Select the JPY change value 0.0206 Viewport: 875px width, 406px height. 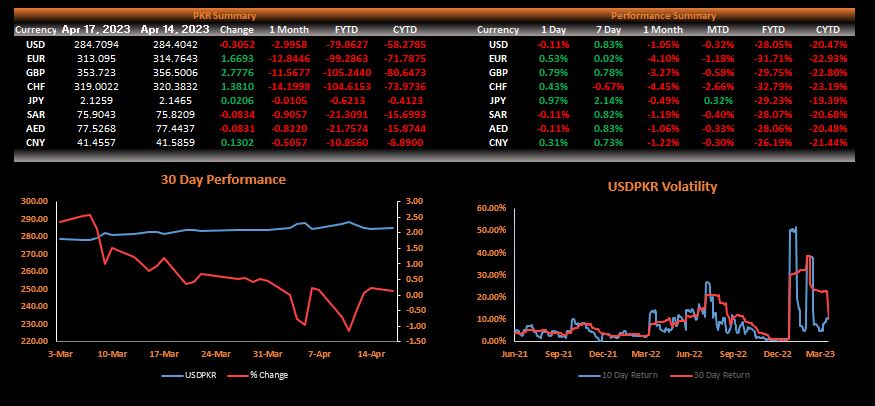[237, 100]
